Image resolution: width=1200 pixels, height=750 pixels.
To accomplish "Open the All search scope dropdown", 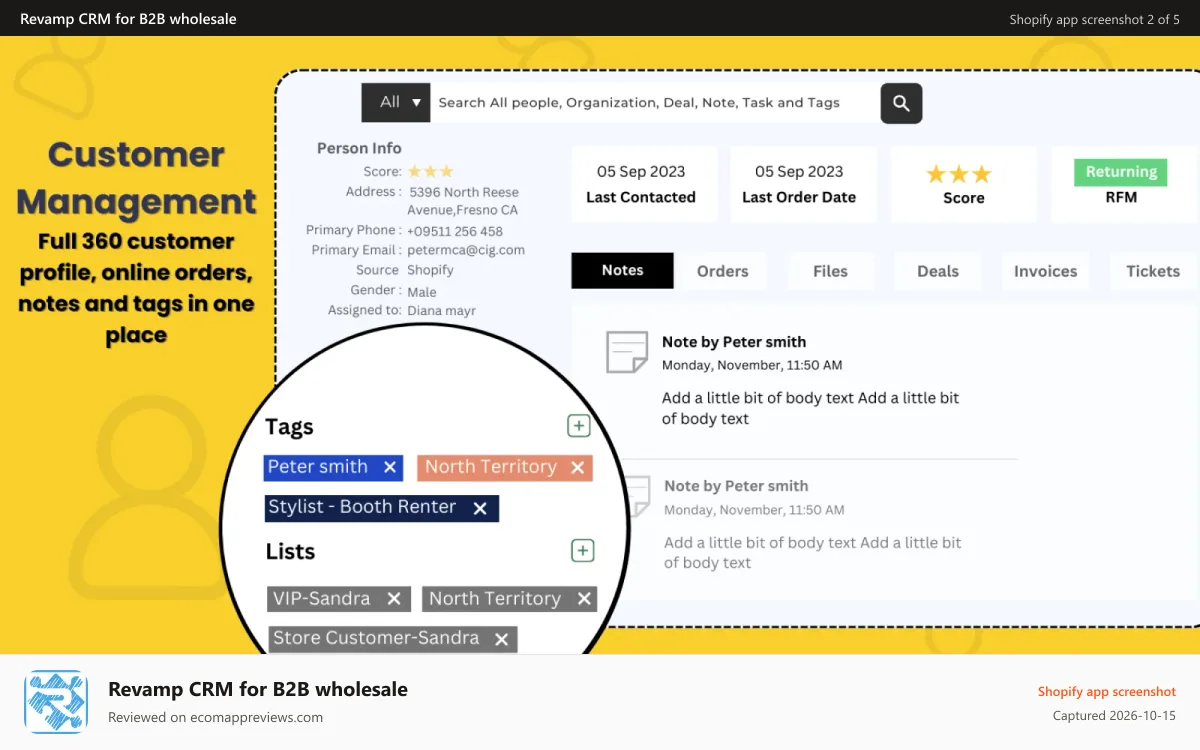I will point(396,102).
